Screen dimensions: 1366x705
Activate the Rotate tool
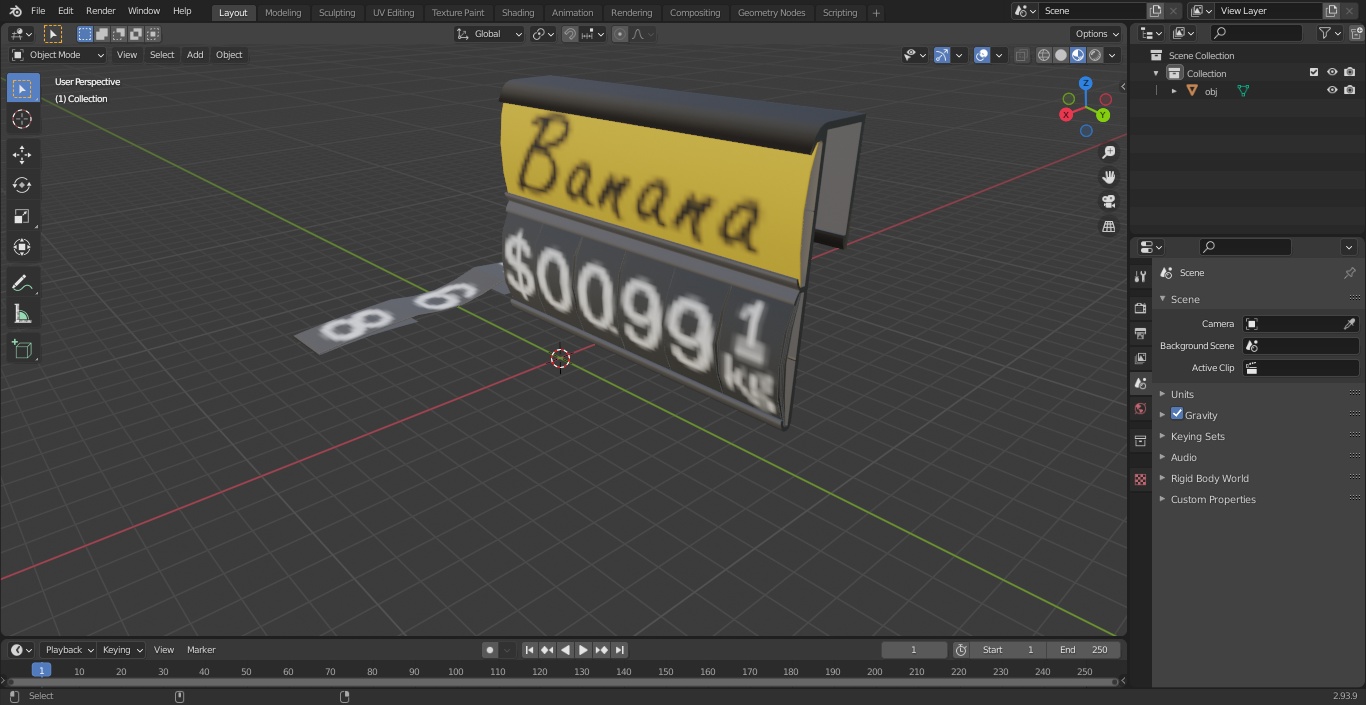[x=22, y=185]
